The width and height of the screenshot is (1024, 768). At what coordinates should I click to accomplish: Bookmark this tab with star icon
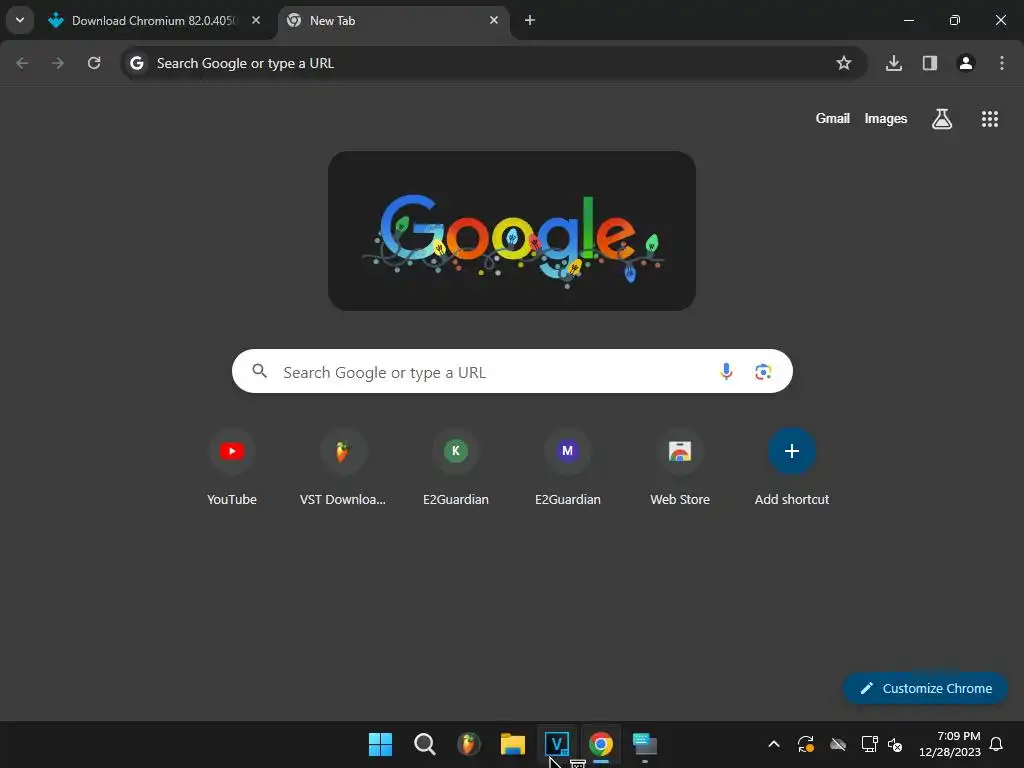tap(844, 63)
